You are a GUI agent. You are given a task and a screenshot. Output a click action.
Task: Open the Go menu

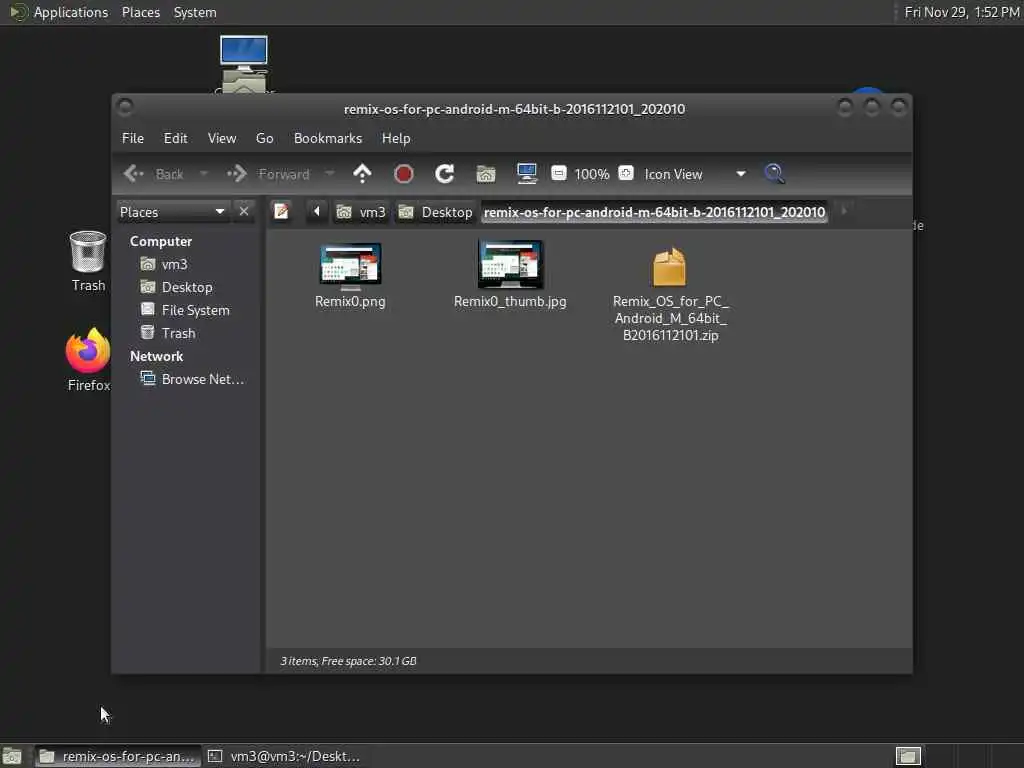click(x=264, y=138)
